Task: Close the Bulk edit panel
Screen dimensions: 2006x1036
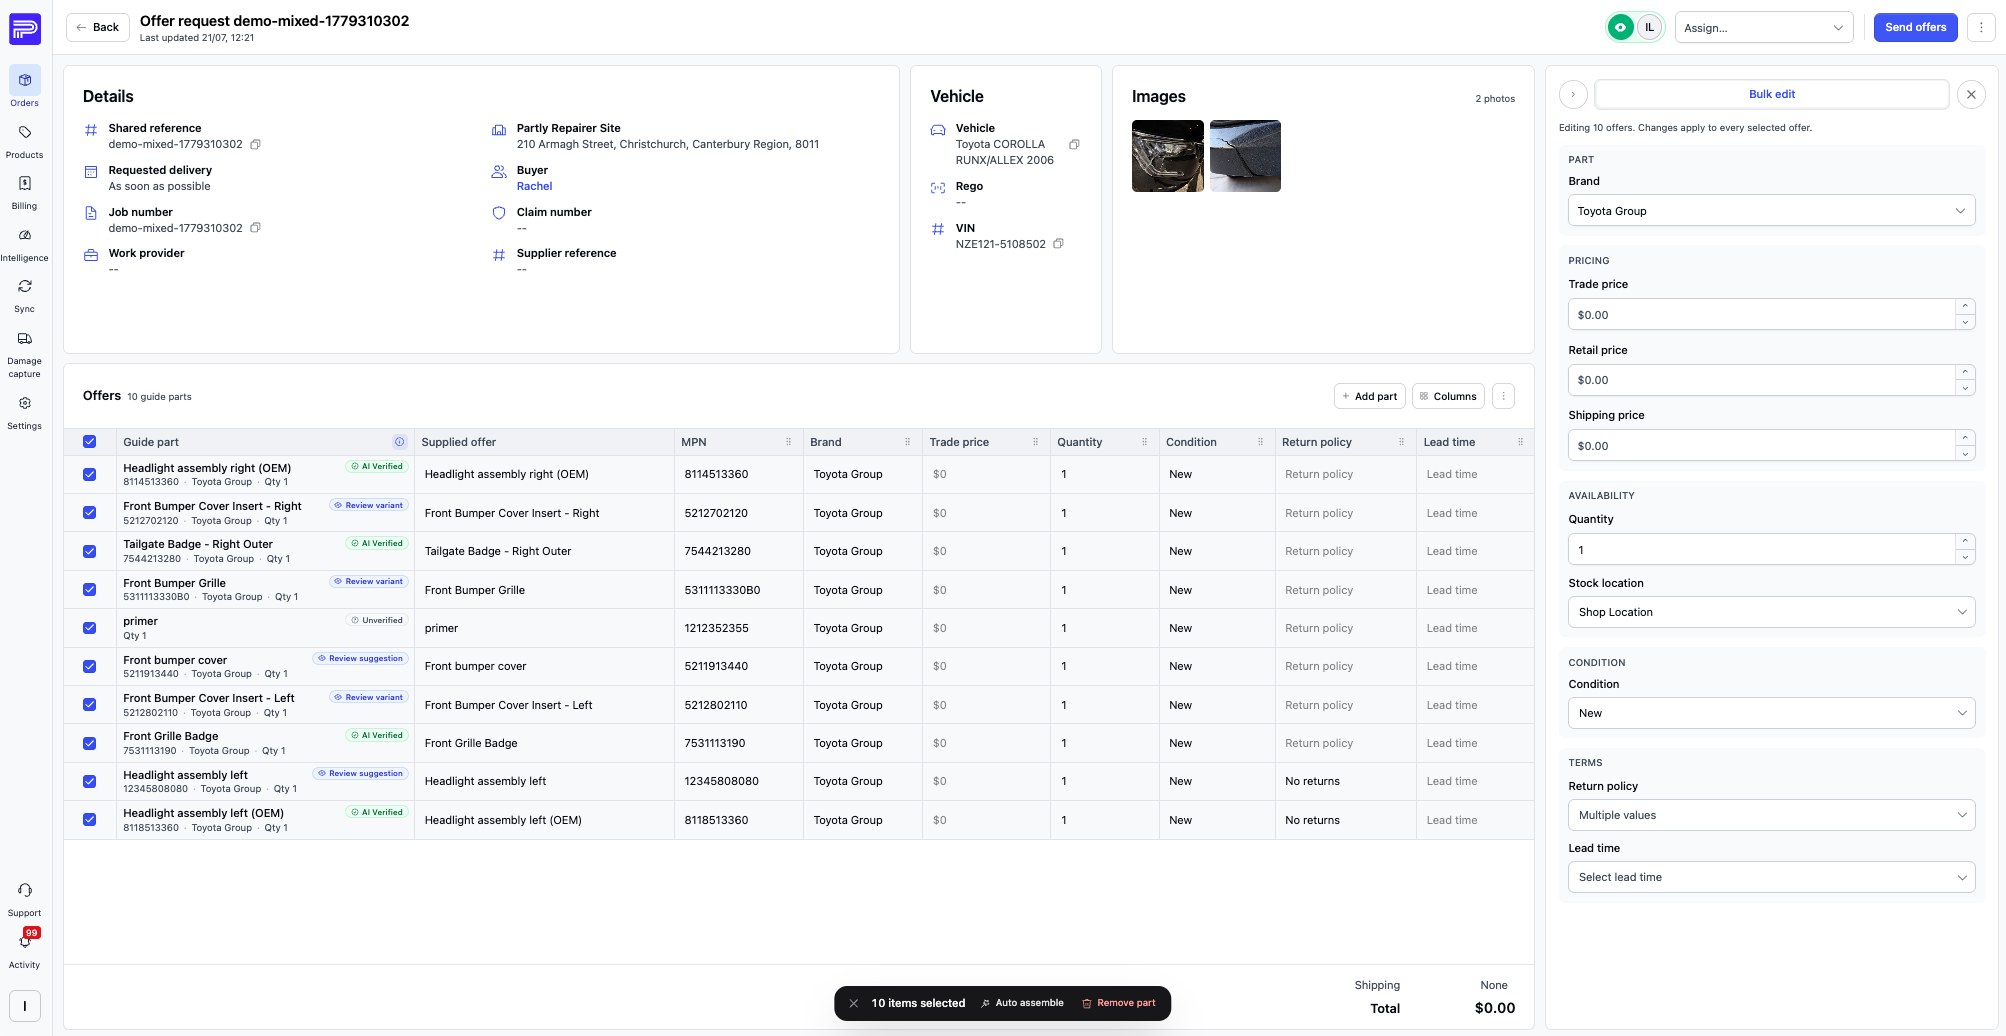Action: [1971, 94]
